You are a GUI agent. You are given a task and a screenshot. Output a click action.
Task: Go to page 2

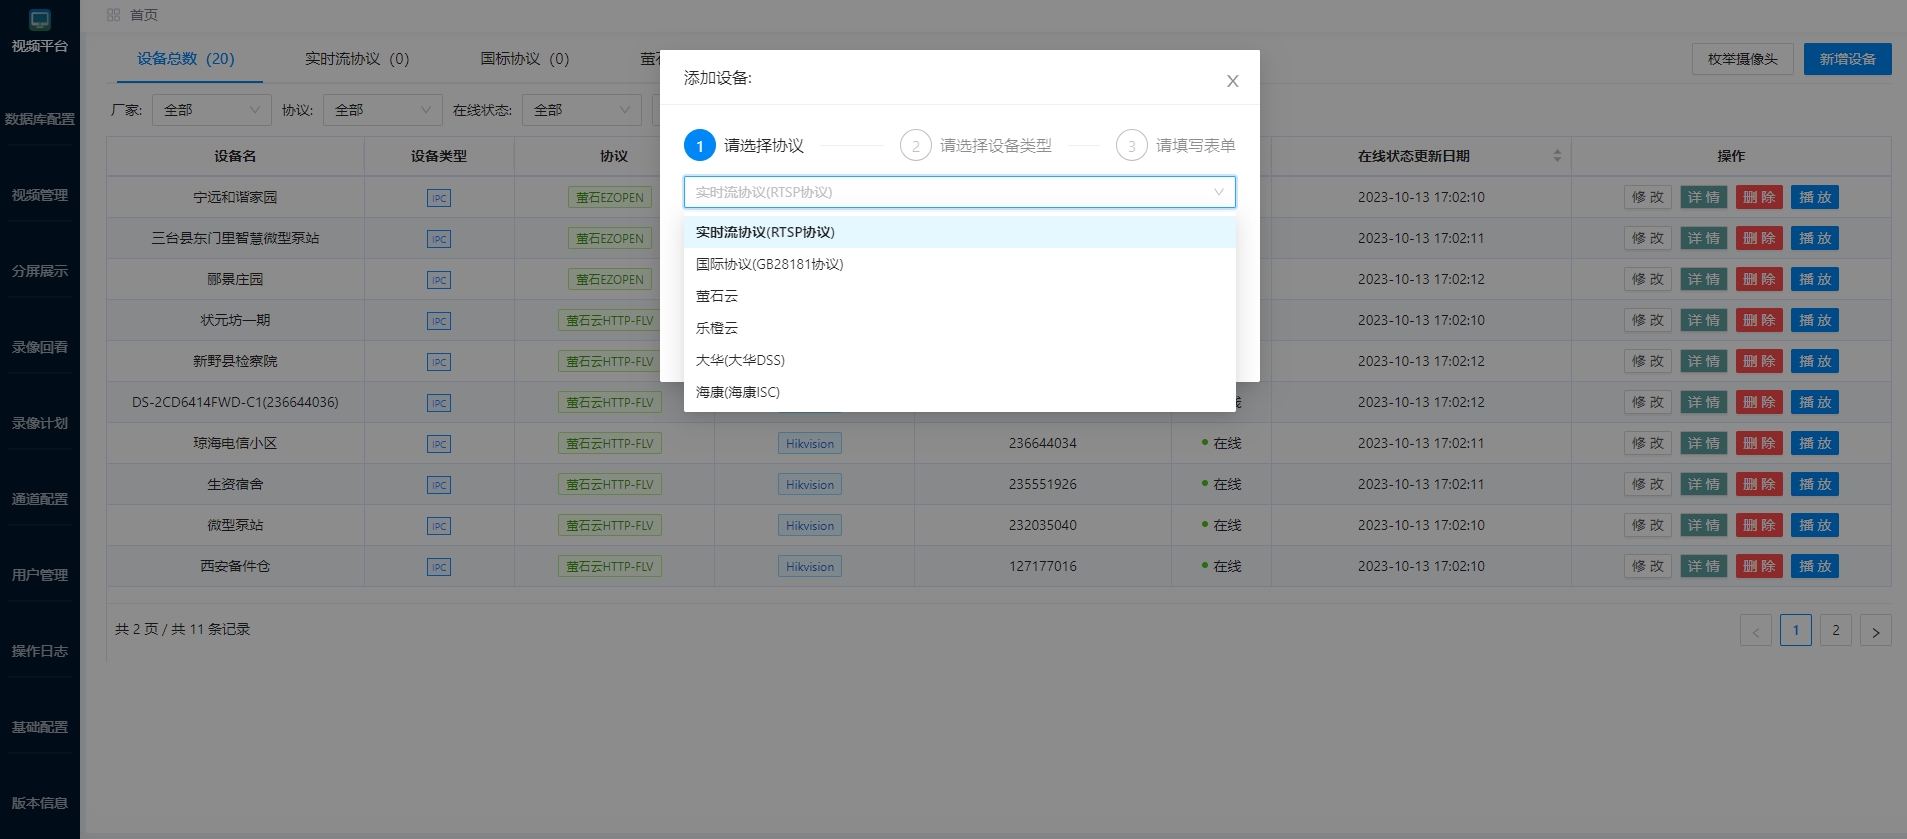click(x=1836, y=631)
